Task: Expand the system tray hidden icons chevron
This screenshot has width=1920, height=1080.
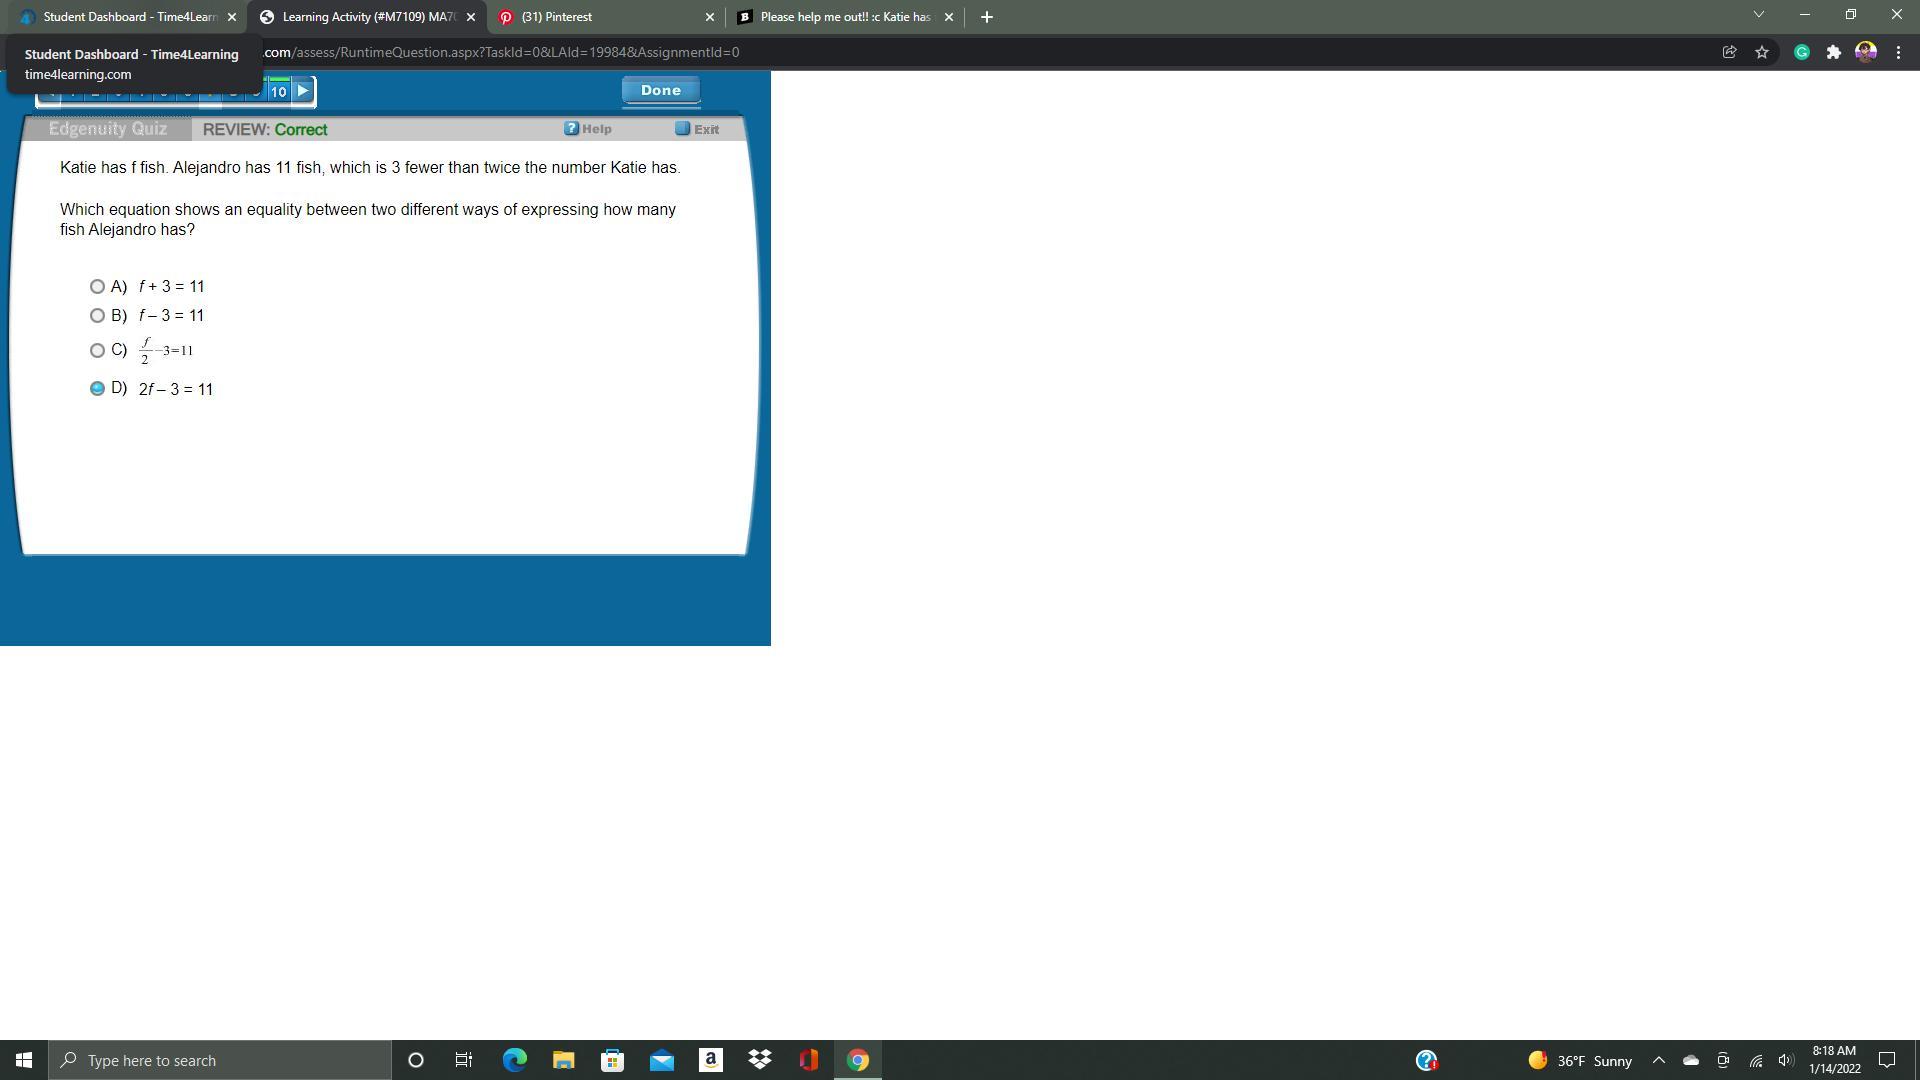Action: pyautogui.click(x=1658, y=1060)
